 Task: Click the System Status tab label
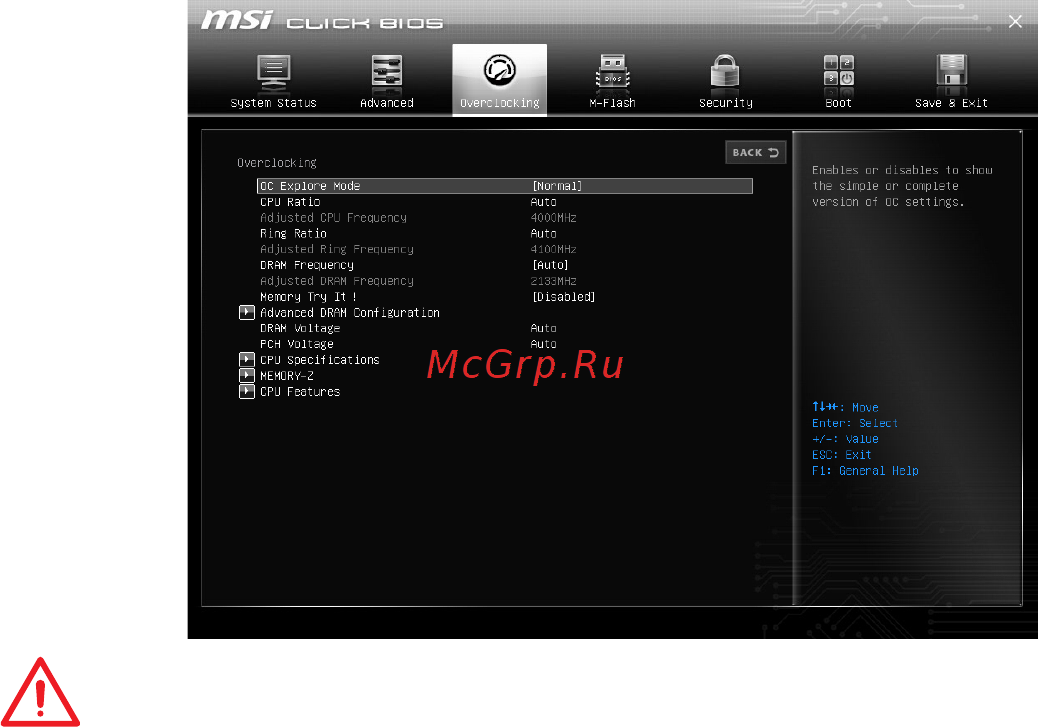click(x=273, y=103)
